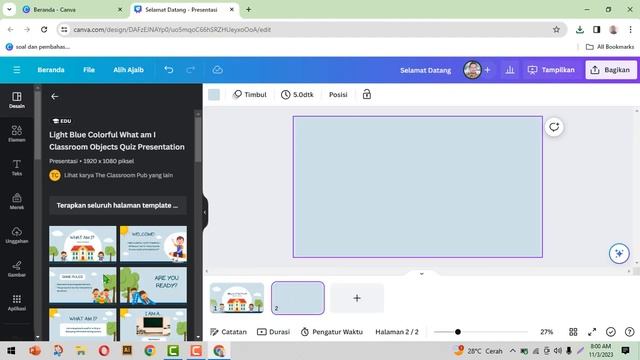Enter fullscreen presentation mode icon

[x=592, y=332]
